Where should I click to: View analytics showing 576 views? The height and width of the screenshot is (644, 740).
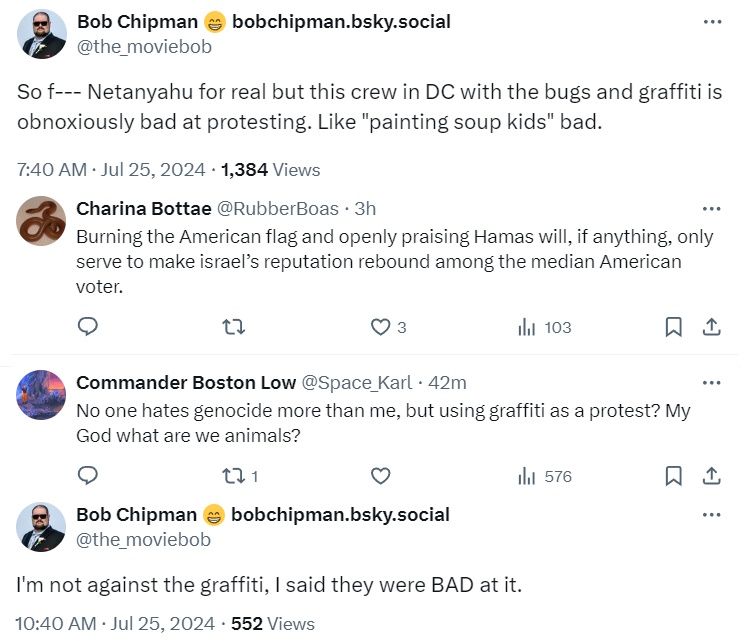pos(545,476)
